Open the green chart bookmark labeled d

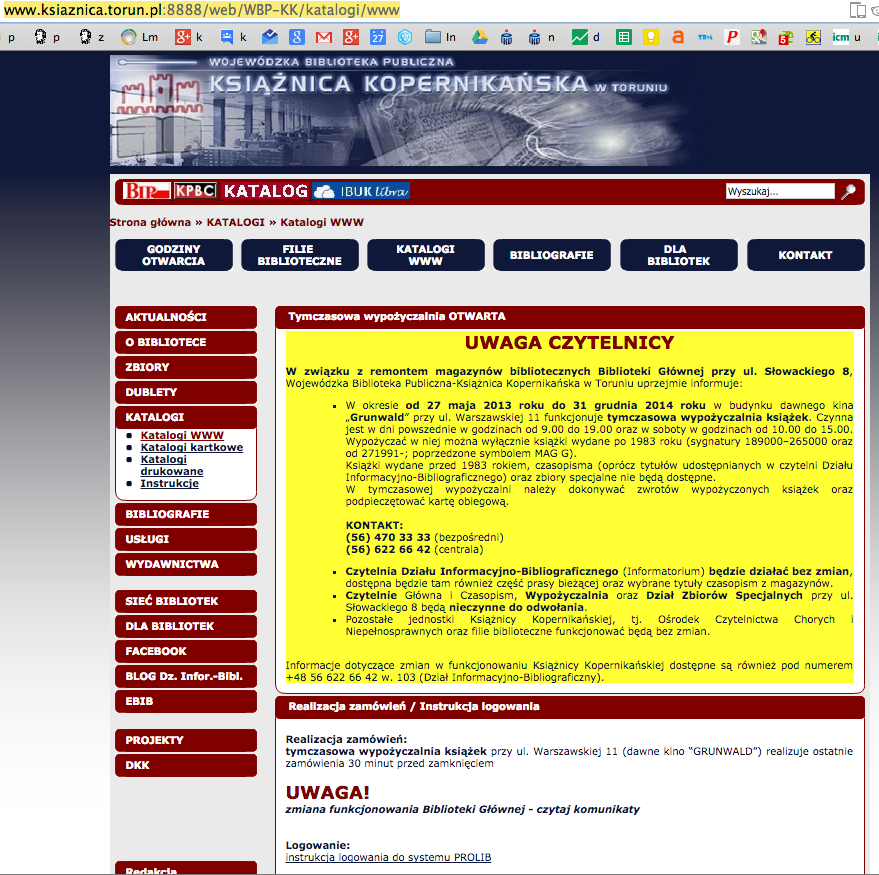[x=585, y=37]
